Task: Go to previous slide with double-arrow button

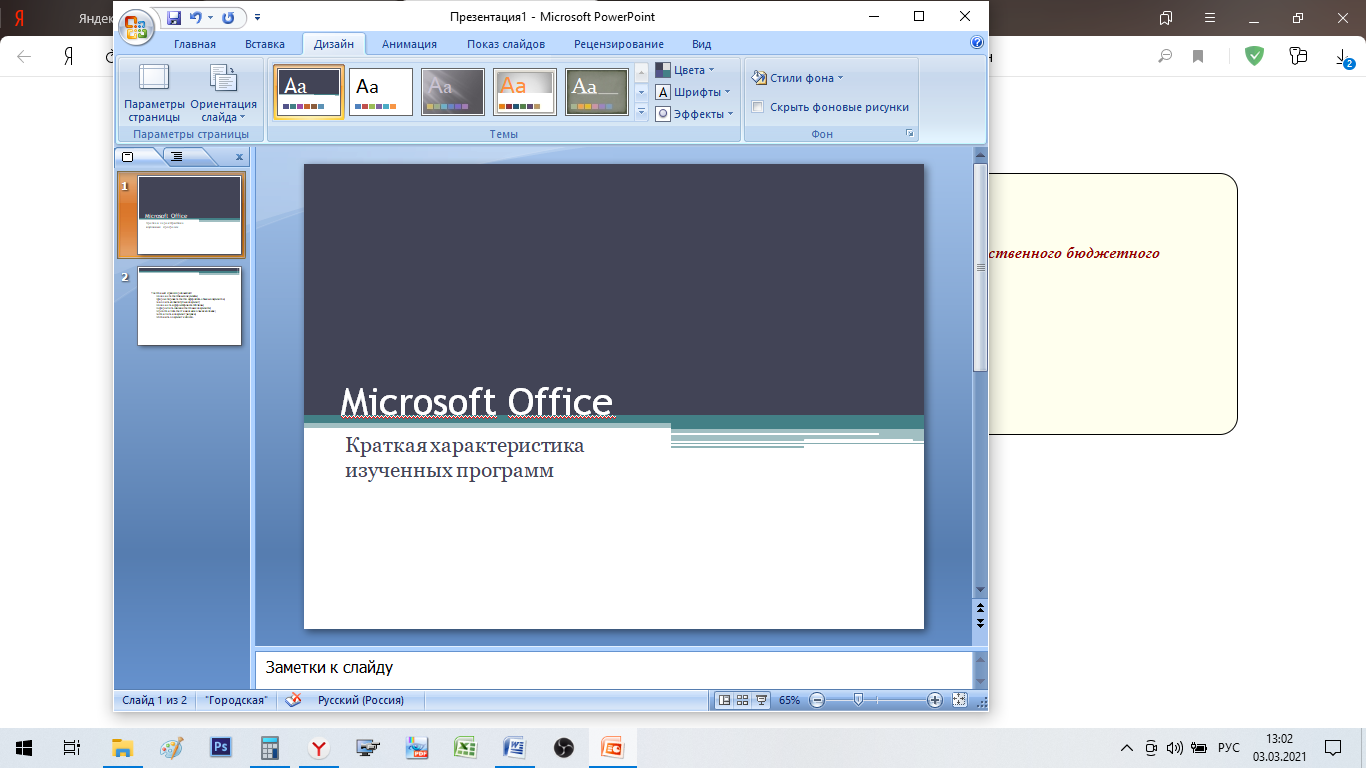Action: [980, 608]
